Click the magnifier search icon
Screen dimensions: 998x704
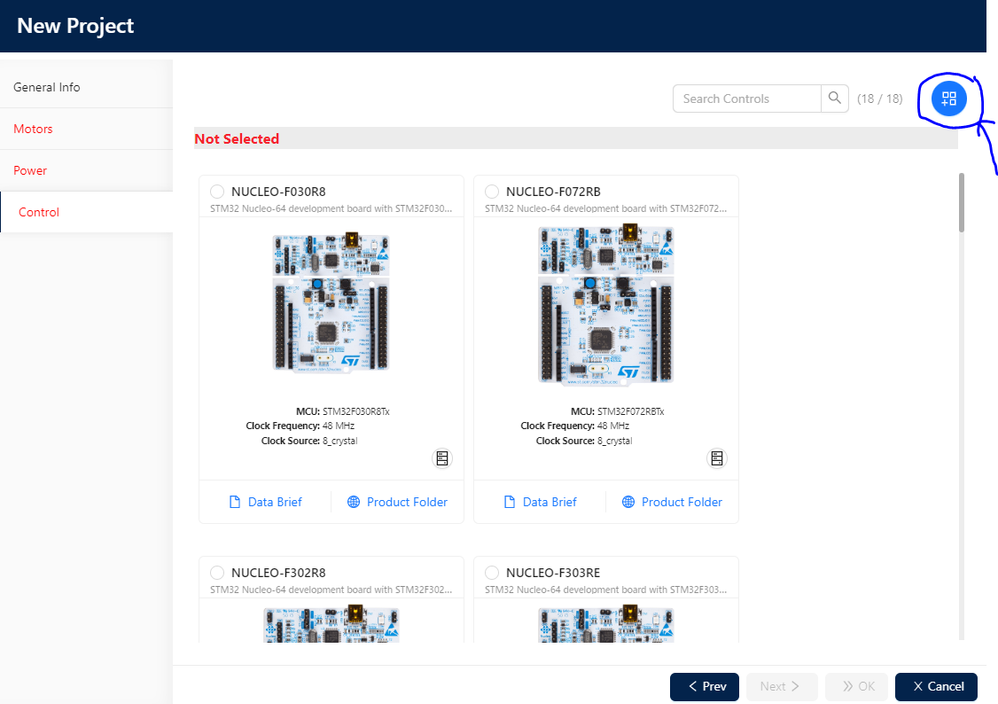click(x=834, y=99)
